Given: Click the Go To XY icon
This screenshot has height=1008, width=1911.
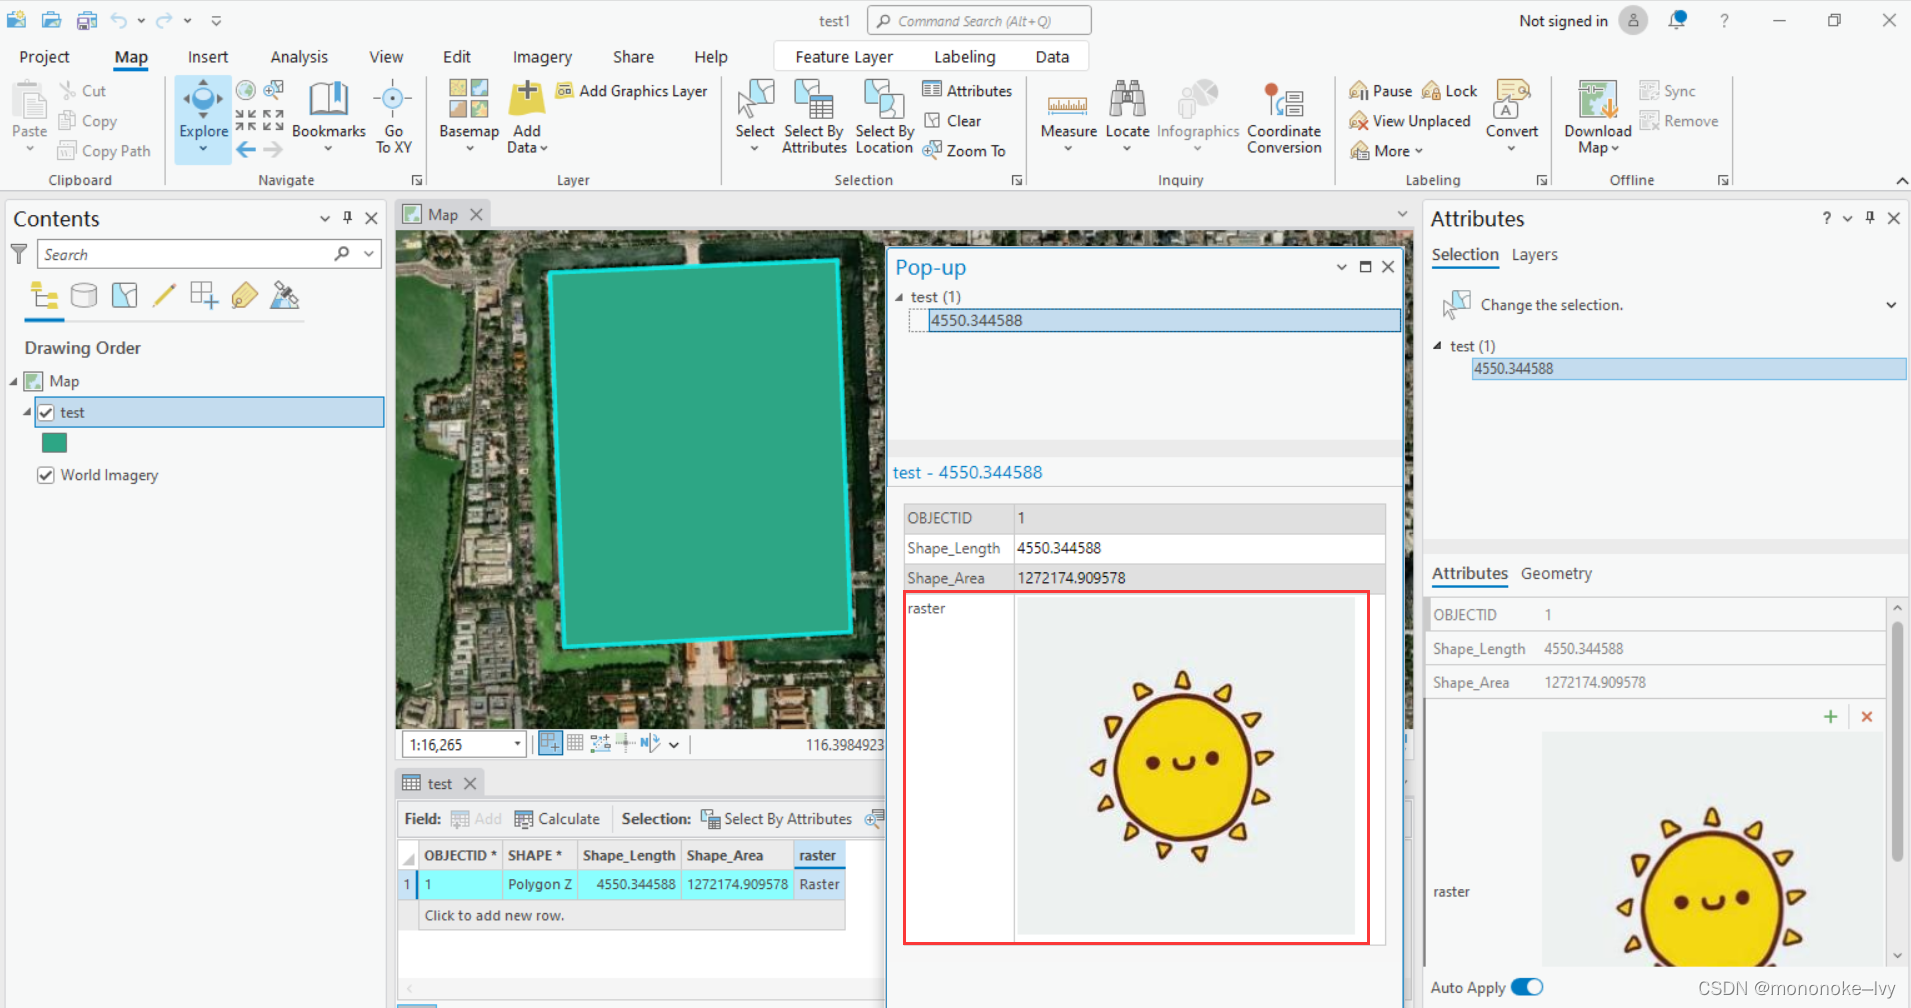Looking at the screenshot, I should coord(393,99).
